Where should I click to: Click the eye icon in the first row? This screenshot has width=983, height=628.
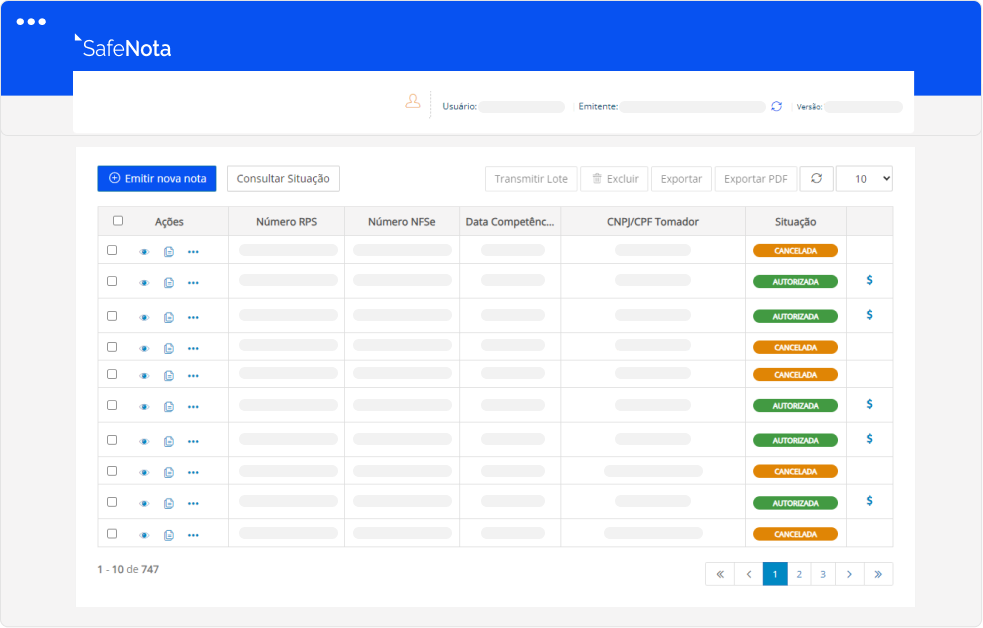coord(144,252)
